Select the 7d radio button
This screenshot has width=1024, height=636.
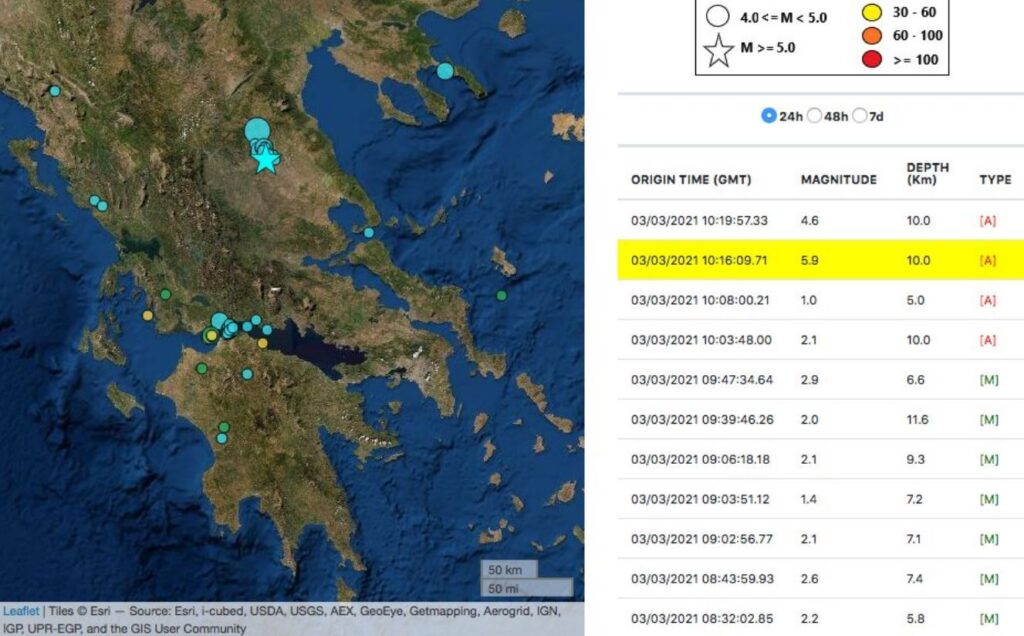[859, 116]
